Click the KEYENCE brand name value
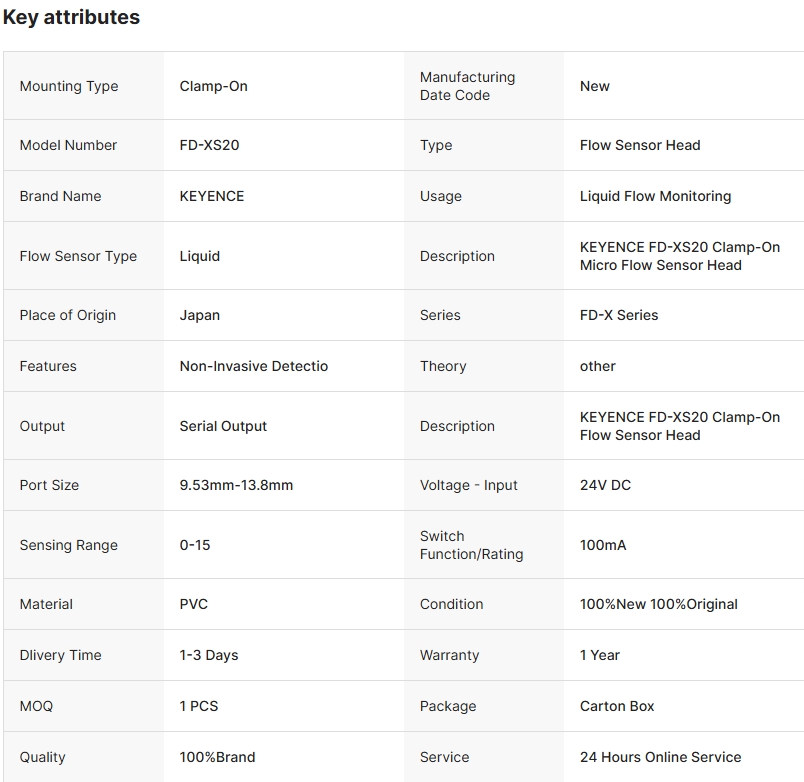Image resolution: width=804 pixels, height=782 pixels. (x=211, y=196)
